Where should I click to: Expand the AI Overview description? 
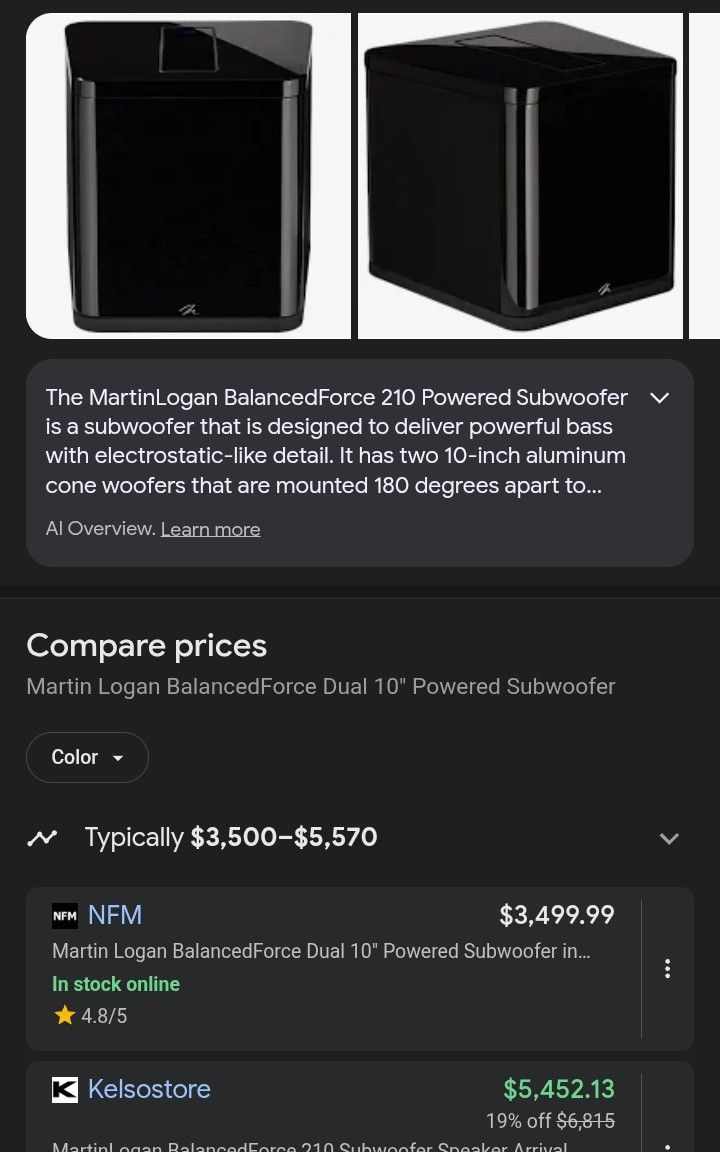pyautogui.click(x=659, y=398)
